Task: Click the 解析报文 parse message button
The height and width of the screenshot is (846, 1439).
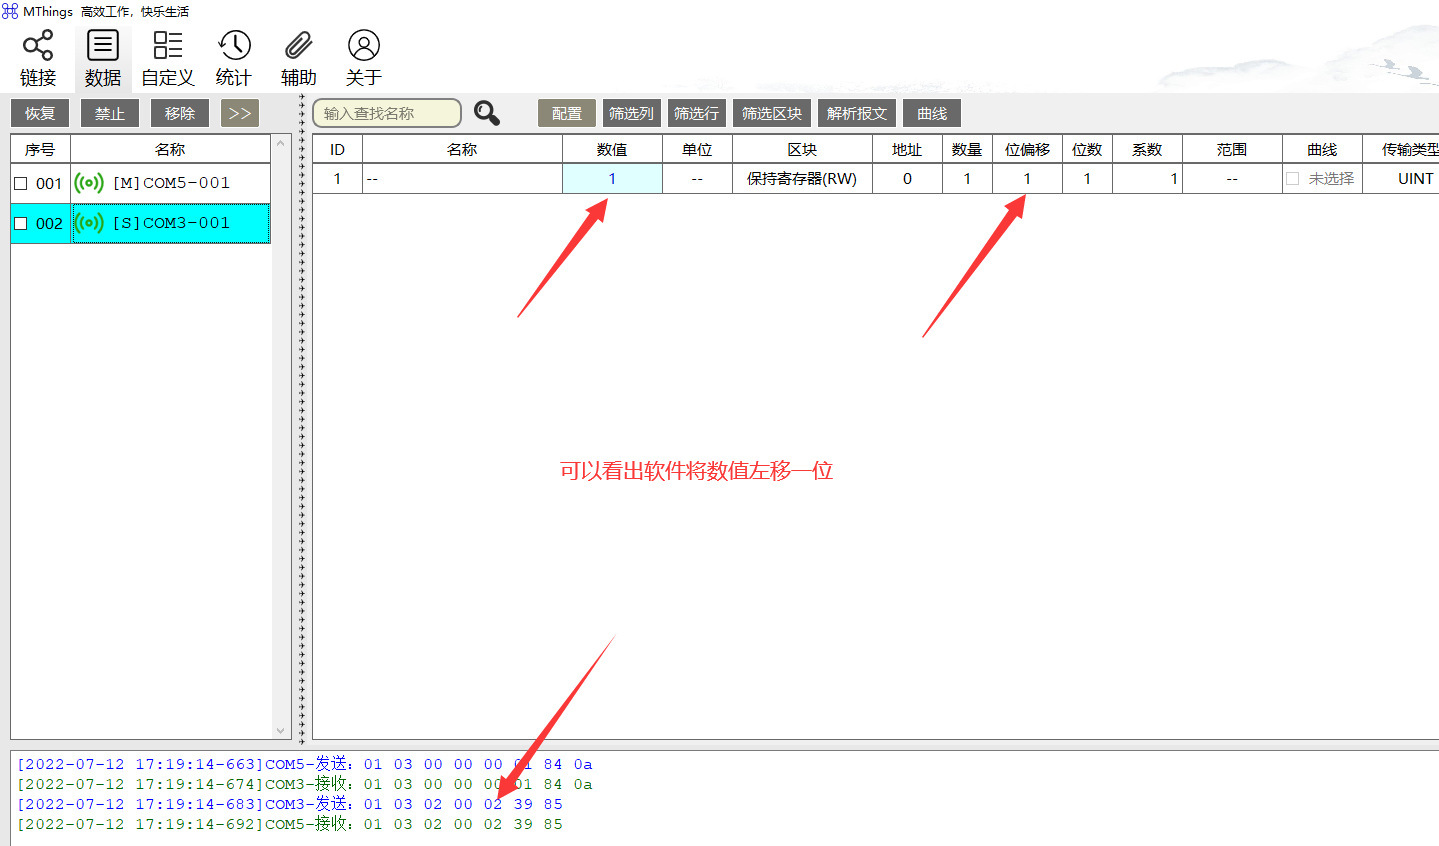Action: coord(857,113)
